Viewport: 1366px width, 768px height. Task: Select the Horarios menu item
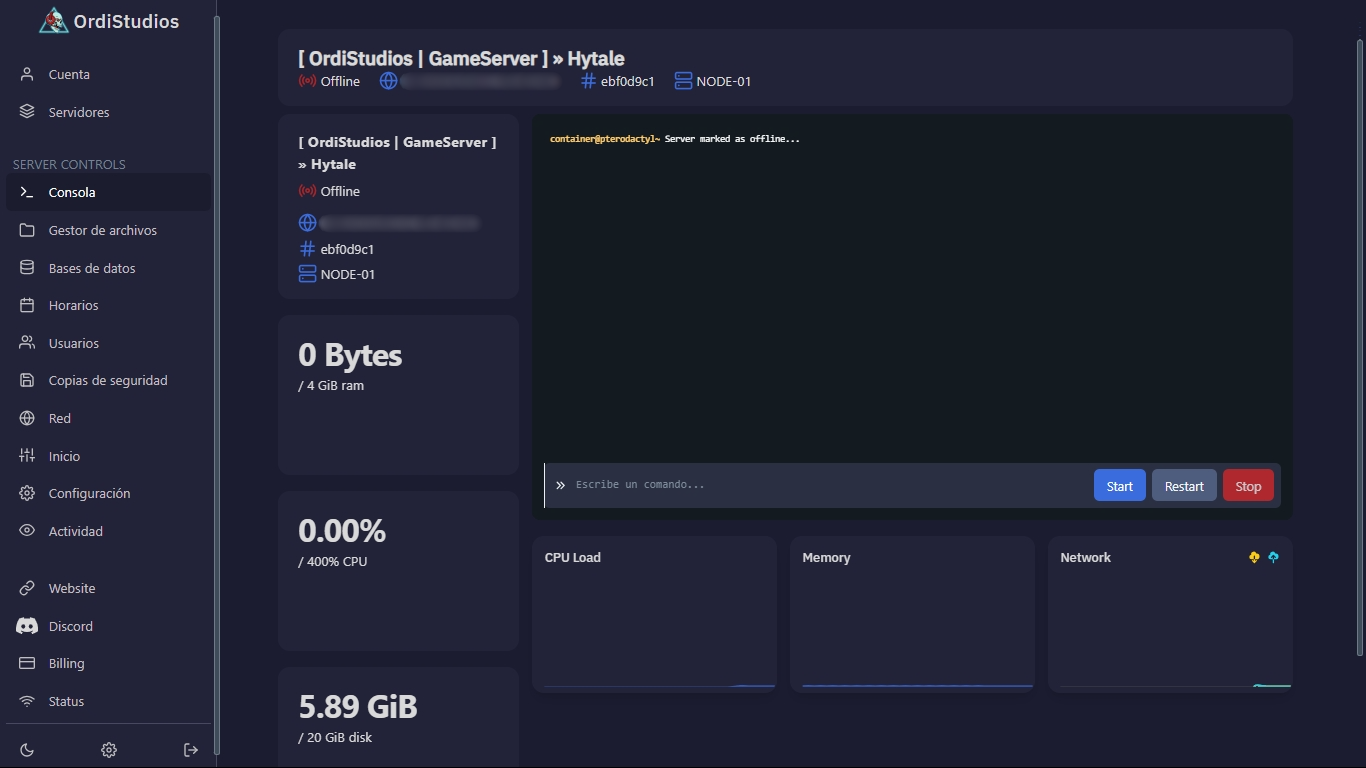point(73,305)
